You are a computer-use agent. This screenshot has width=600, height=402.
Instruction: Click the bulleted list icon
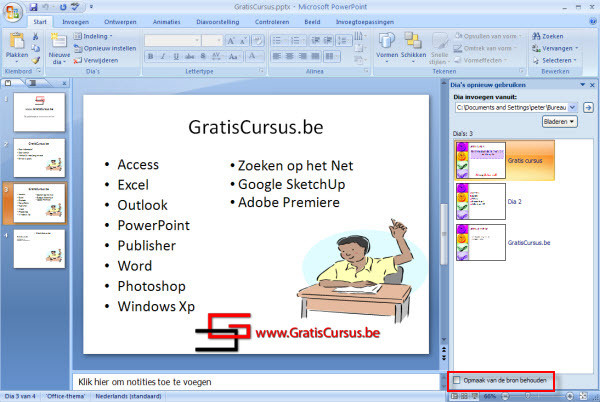coord(278,41)
